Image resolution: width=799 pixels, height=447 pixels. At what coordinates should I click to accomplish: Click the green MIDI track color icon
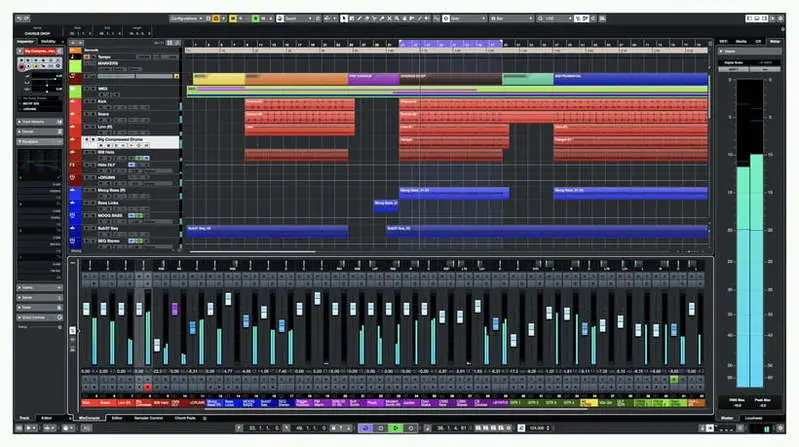tap(73, 90)
